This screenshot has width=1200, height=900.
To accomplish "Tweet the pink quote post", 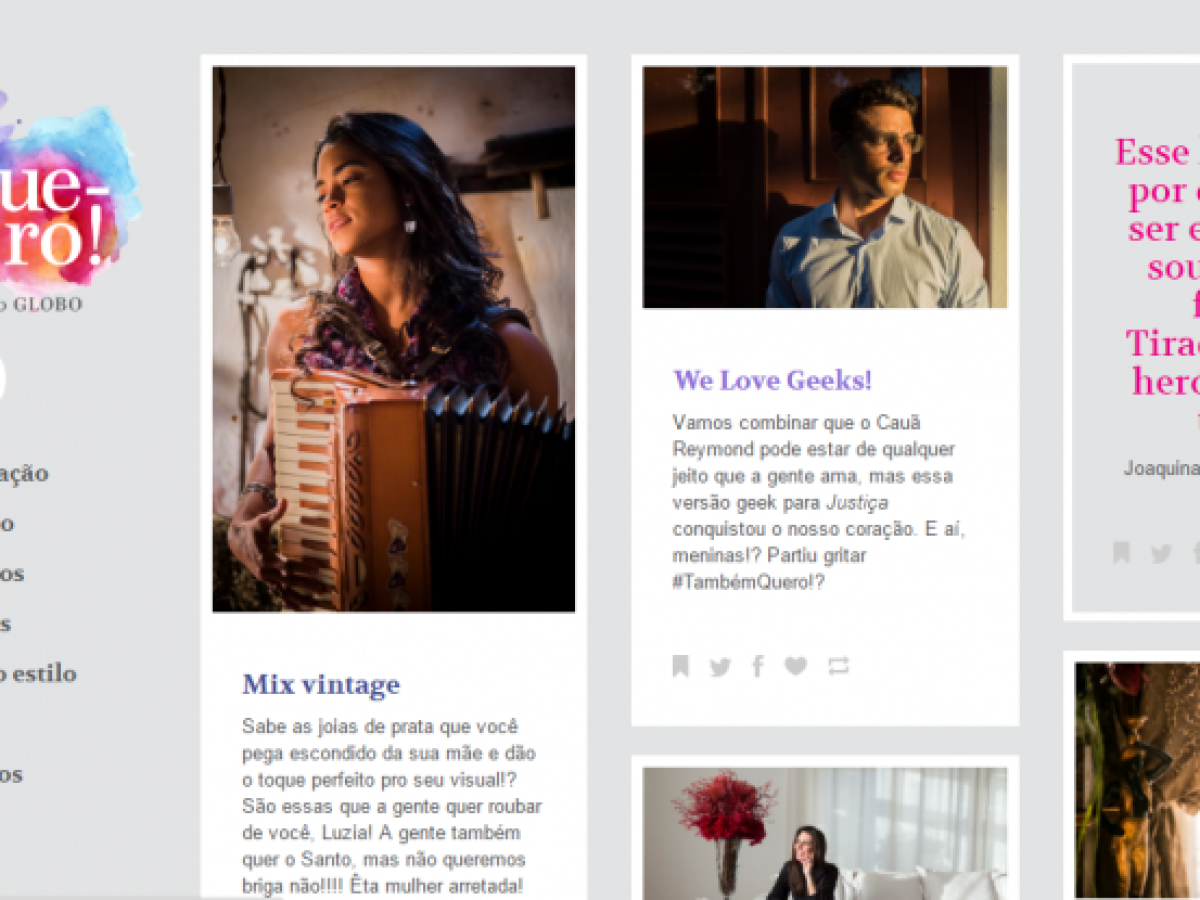I will [x=1161, y=554].
